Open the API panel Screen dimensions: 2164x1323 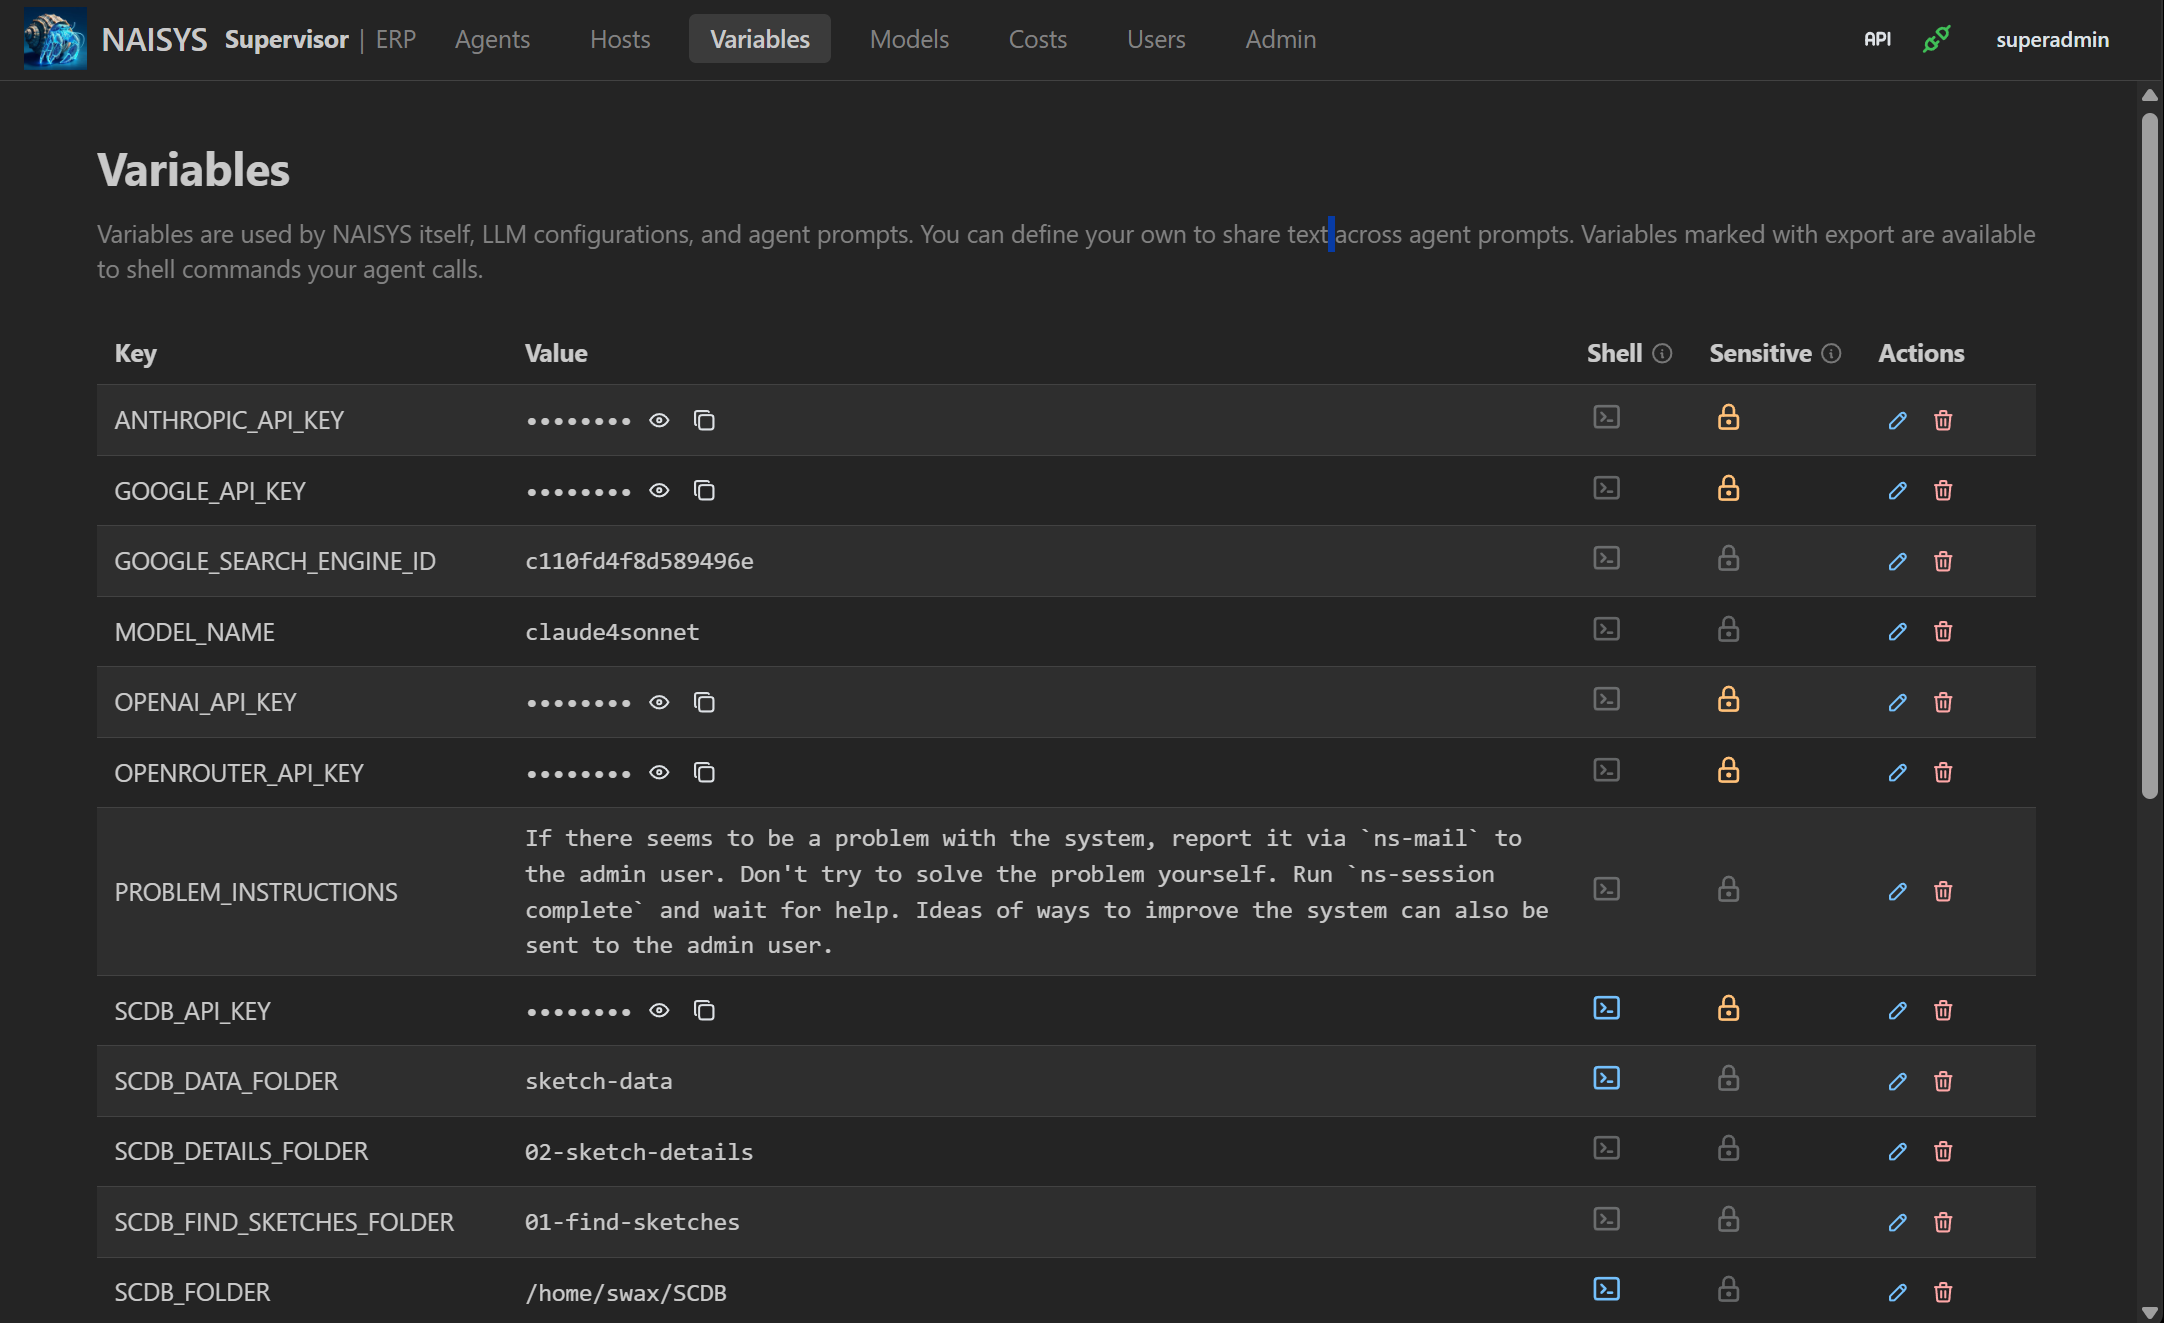click(x=1876, y=39)
